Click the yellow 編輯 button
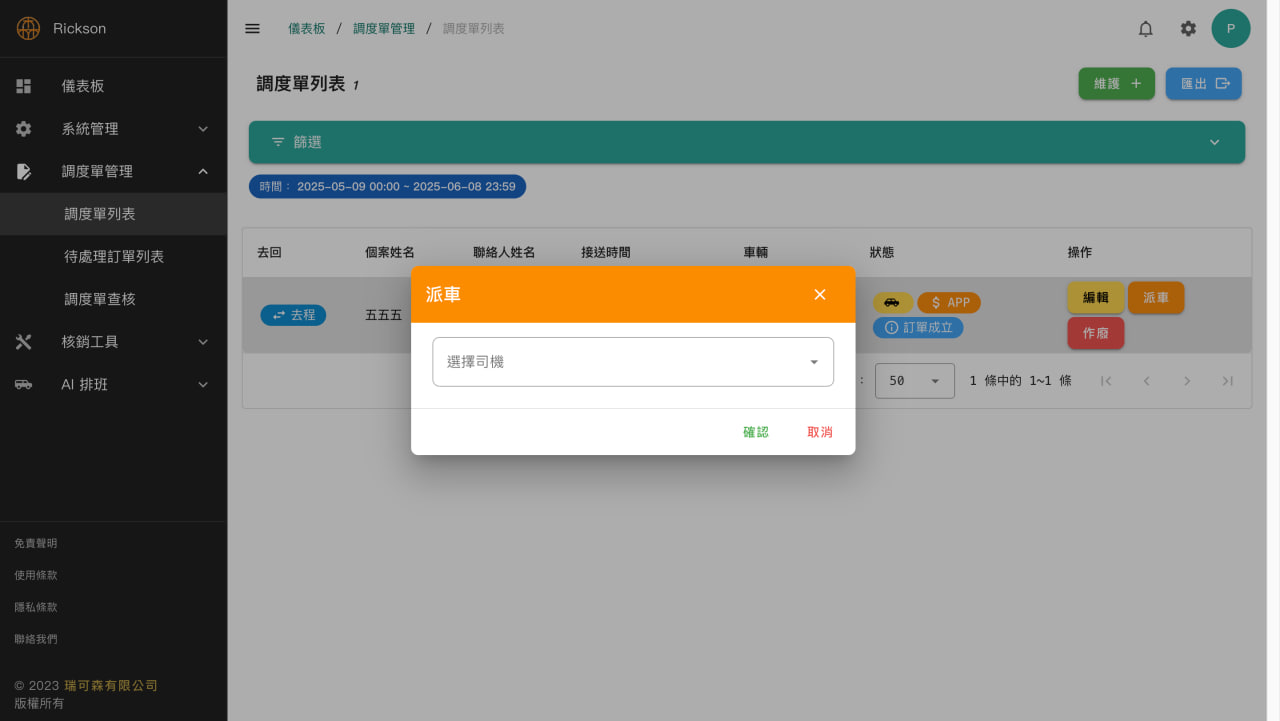Image resolution: width=1280 pixels, height=721 pixels. [1096, 298]
